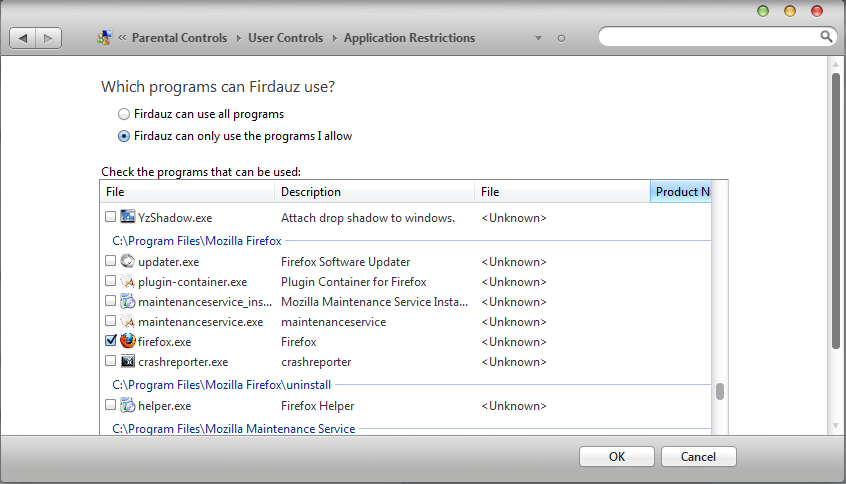Click the OK button

pos(617,456)
